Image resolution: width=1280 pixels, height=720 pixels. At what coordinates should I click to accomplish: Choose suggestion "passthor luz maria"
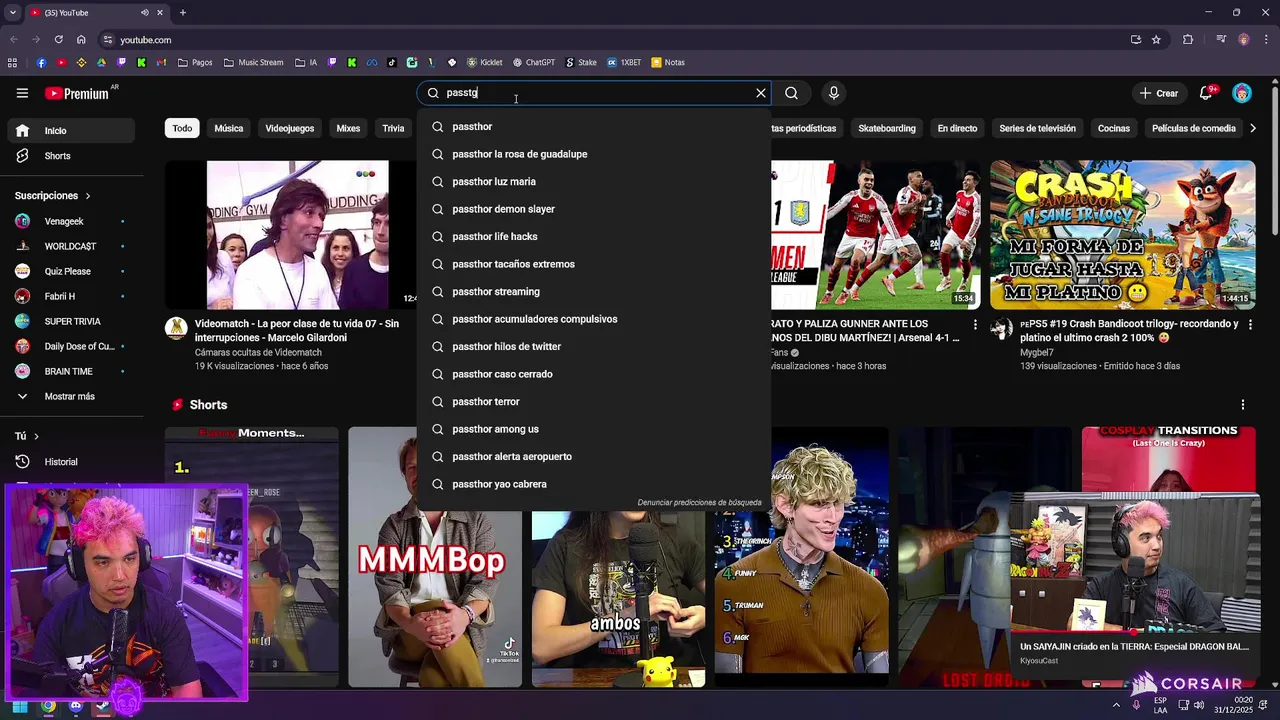coord(593,182)
